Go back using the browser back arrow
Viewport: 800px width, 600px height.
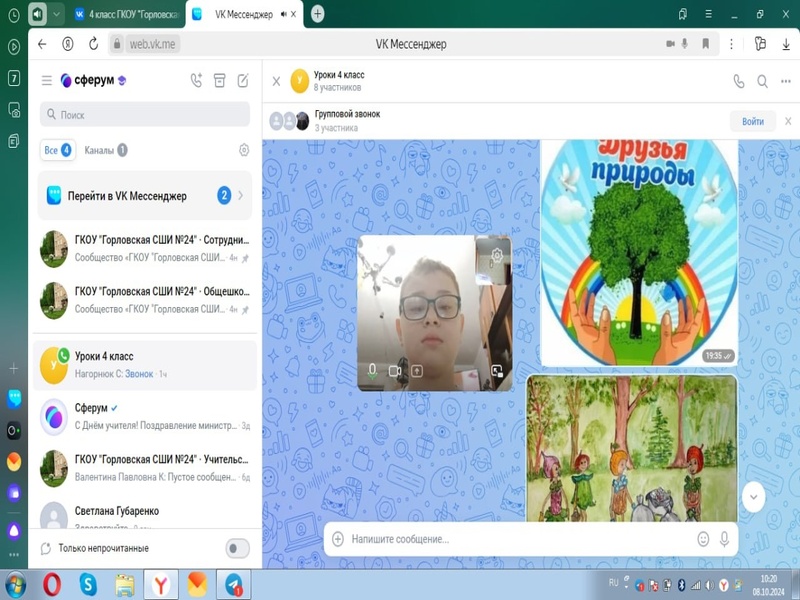click(42, 44)
